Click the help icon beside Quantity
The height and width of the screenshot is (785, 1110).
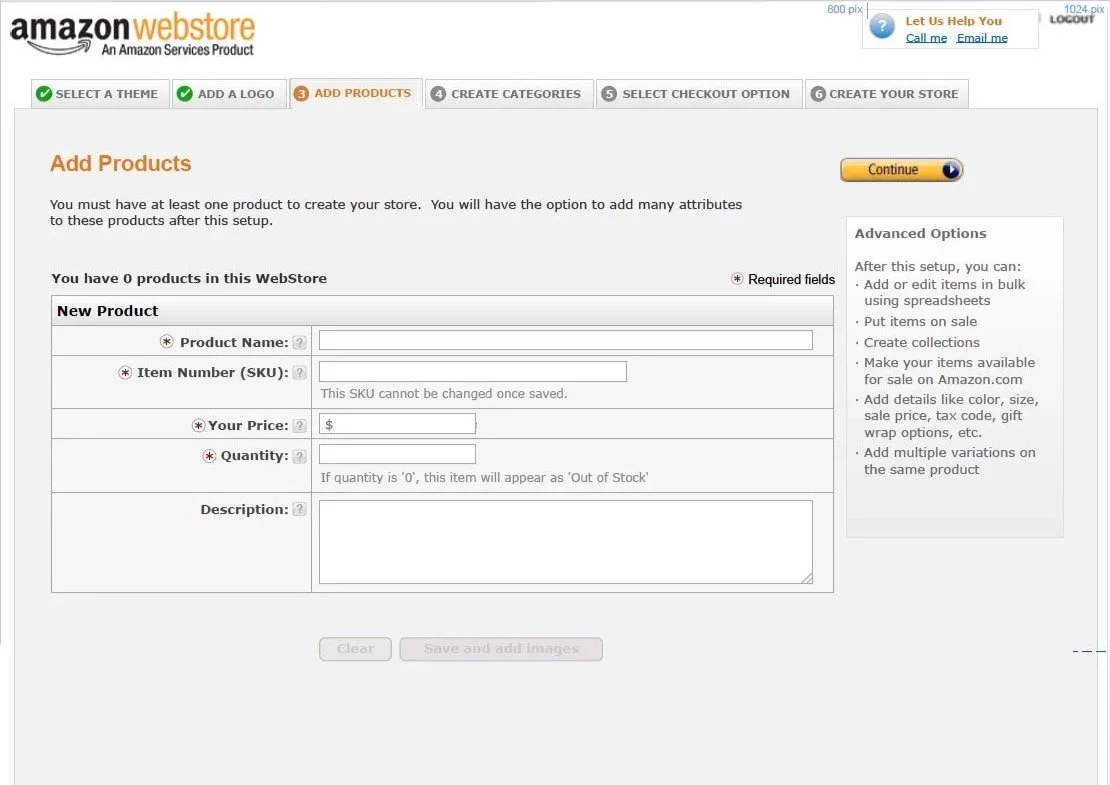(299, 456)
